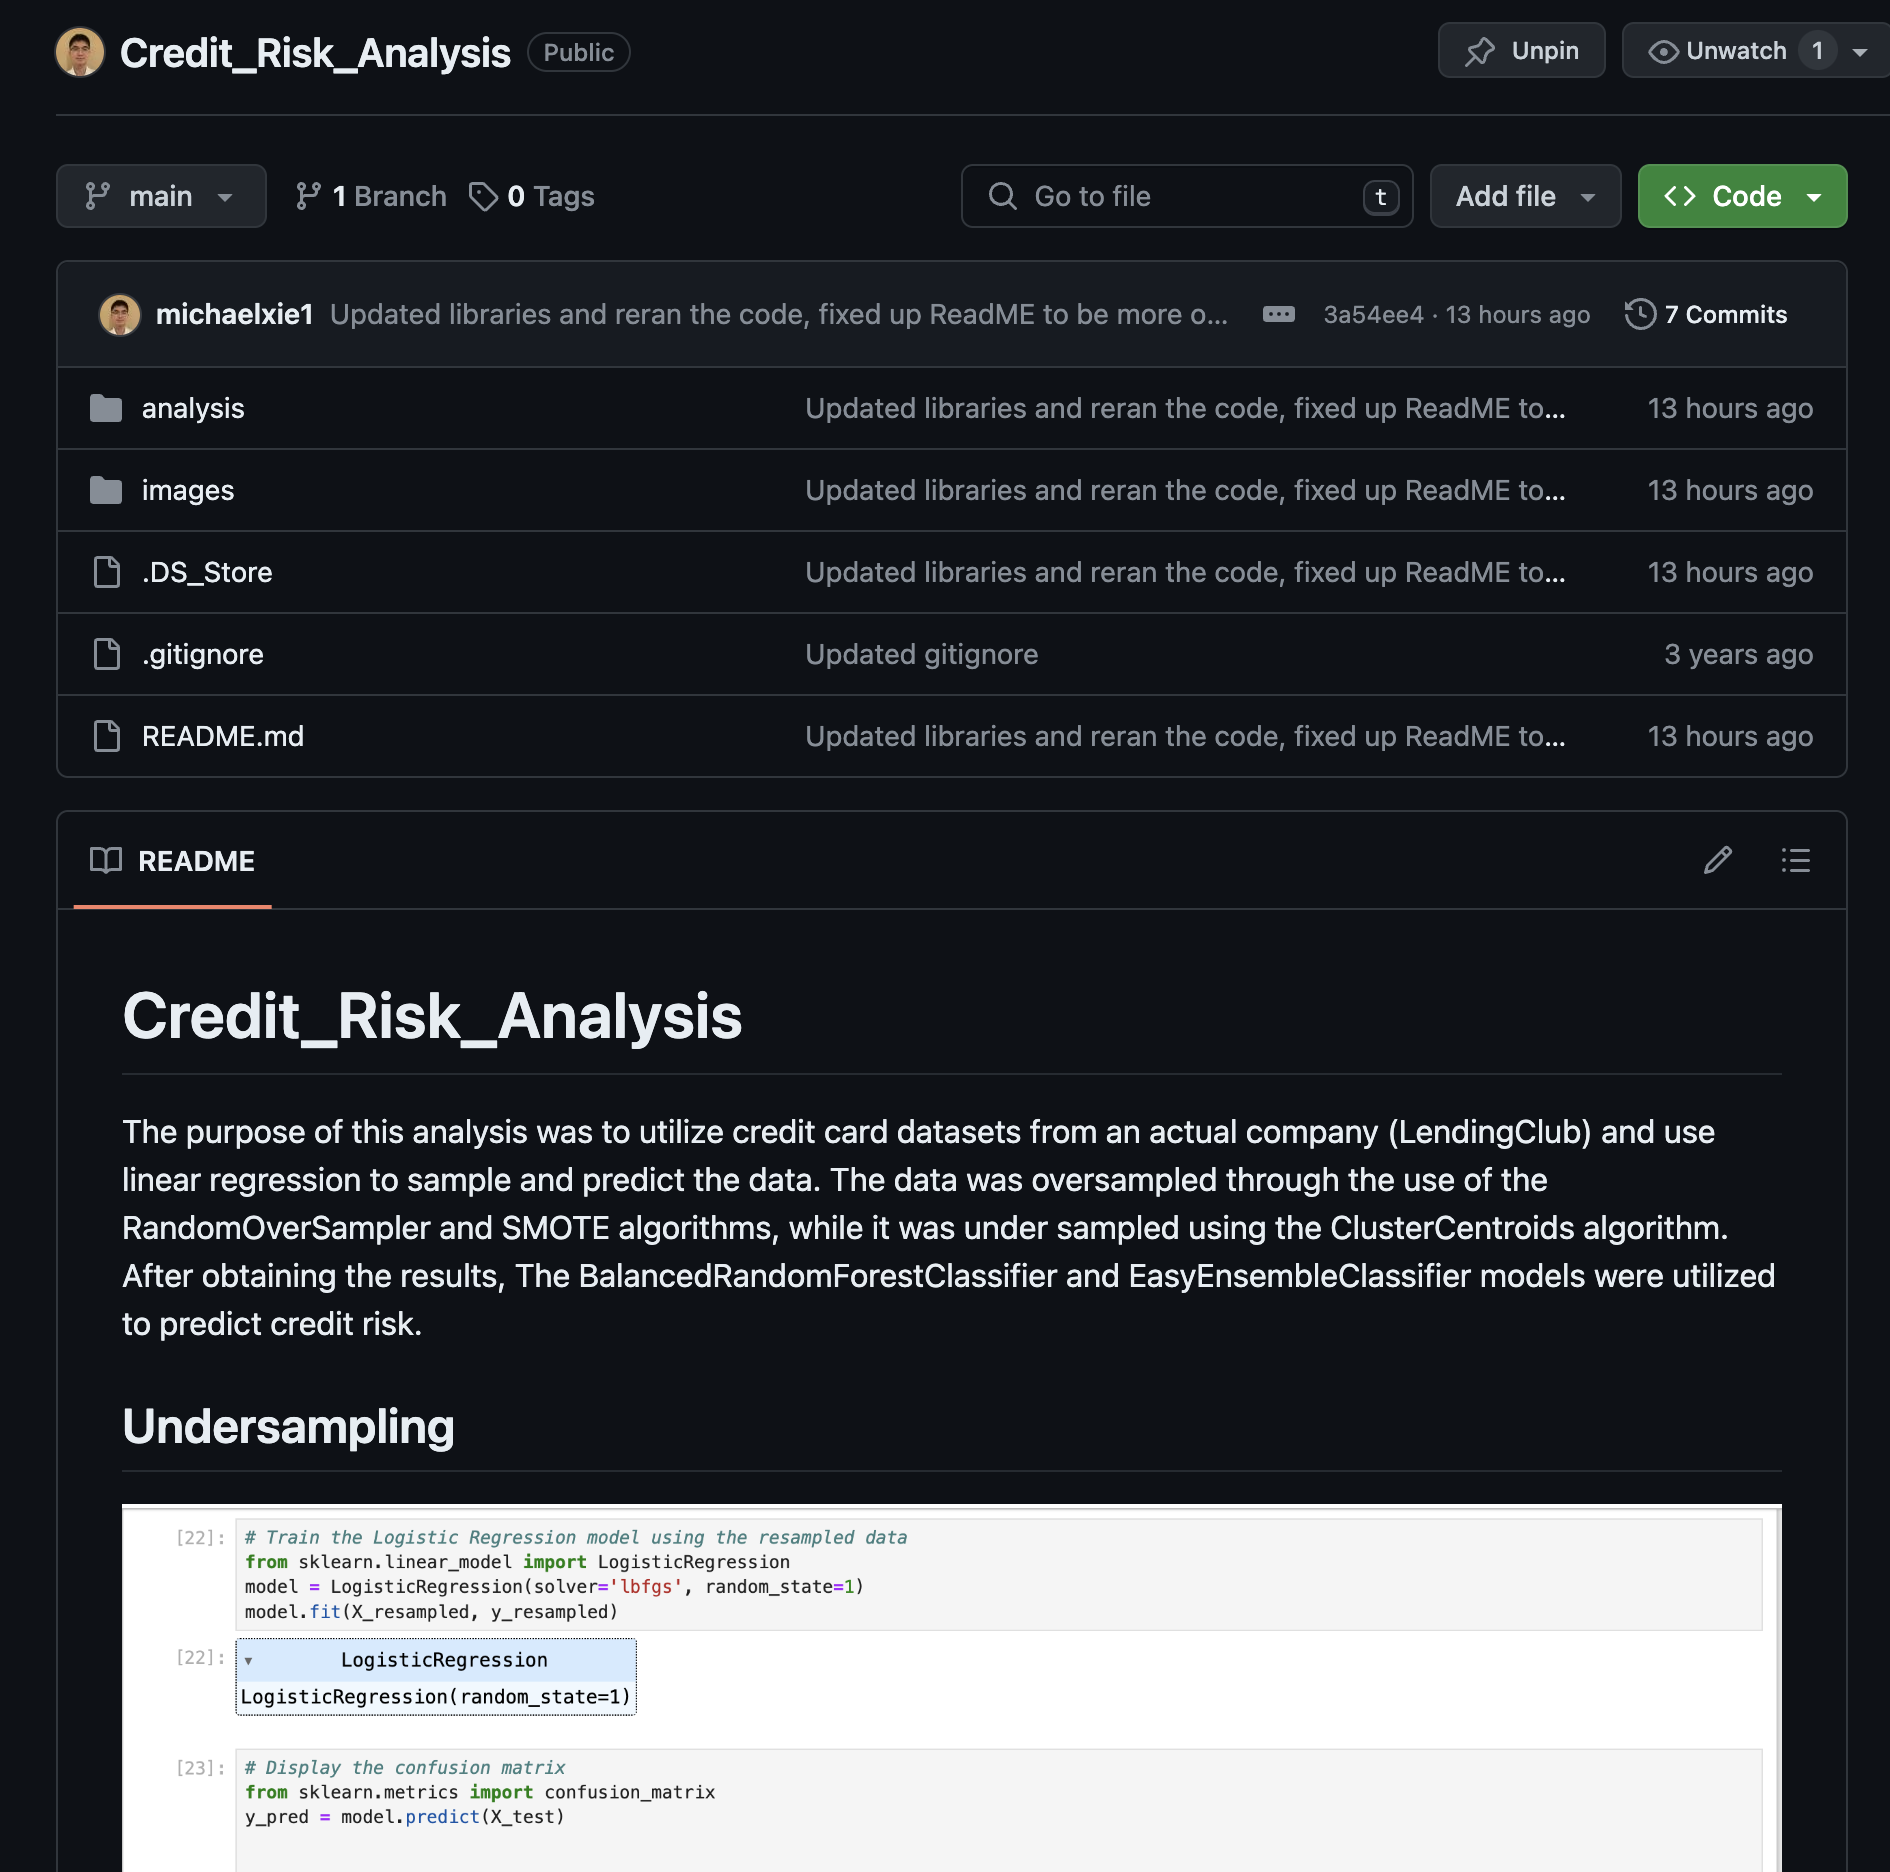Click the notebook code screenshot image
The width and height of the screenshot is (1890, 1872).
point(952,1687)
